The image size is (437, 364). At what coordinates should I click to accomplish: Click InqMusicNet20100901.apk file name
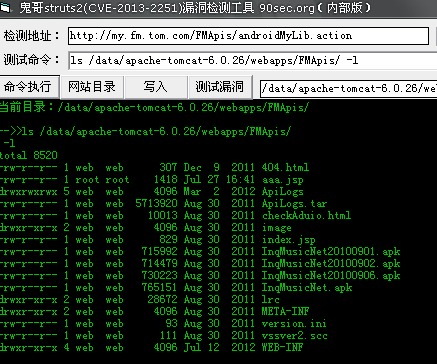331,252
